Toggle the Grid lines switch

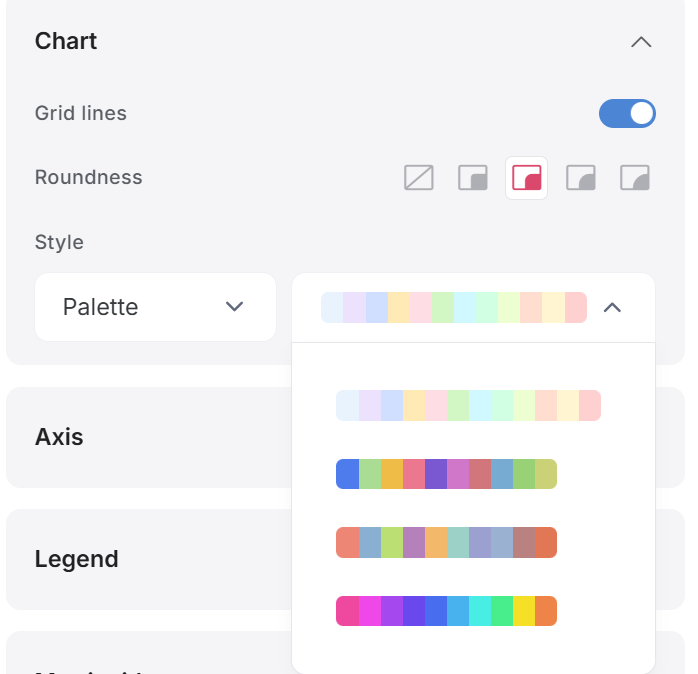627,114
